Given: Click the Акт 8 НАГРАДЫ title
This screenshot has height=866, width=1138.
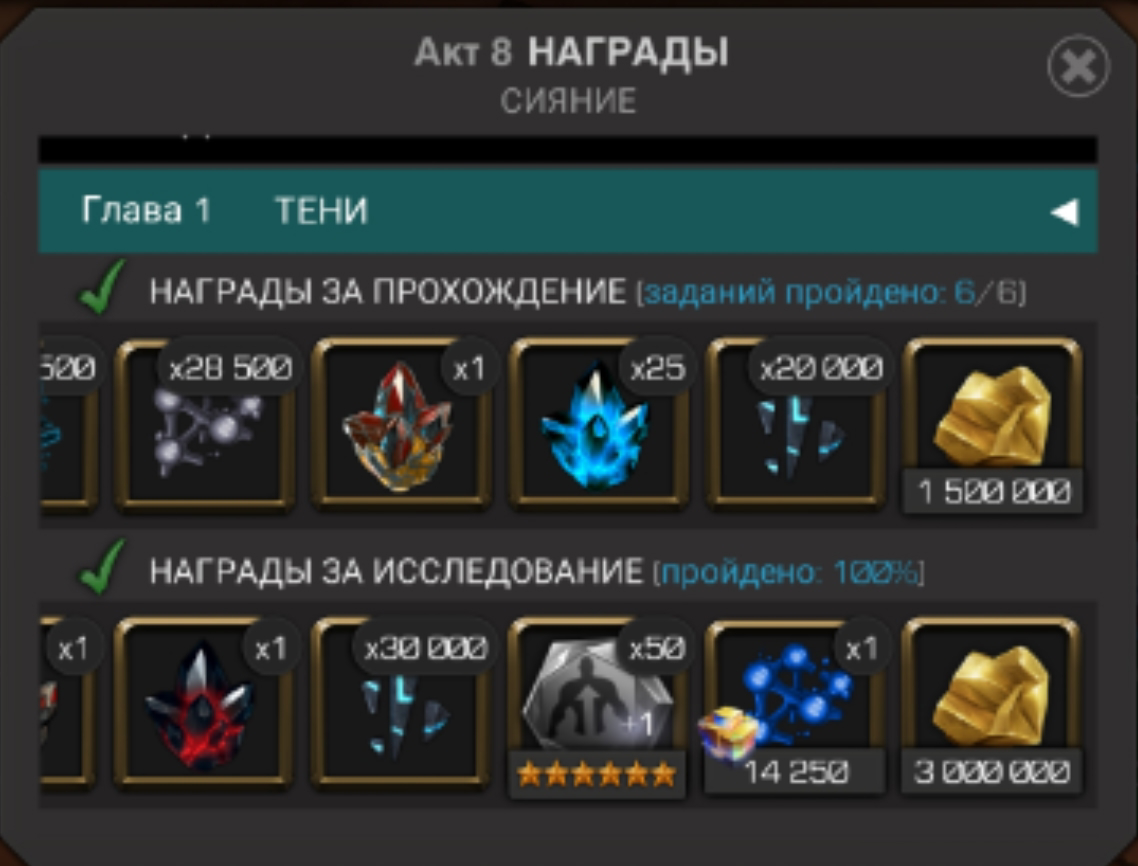Looking at the screenshot, I should pos(571,52).
